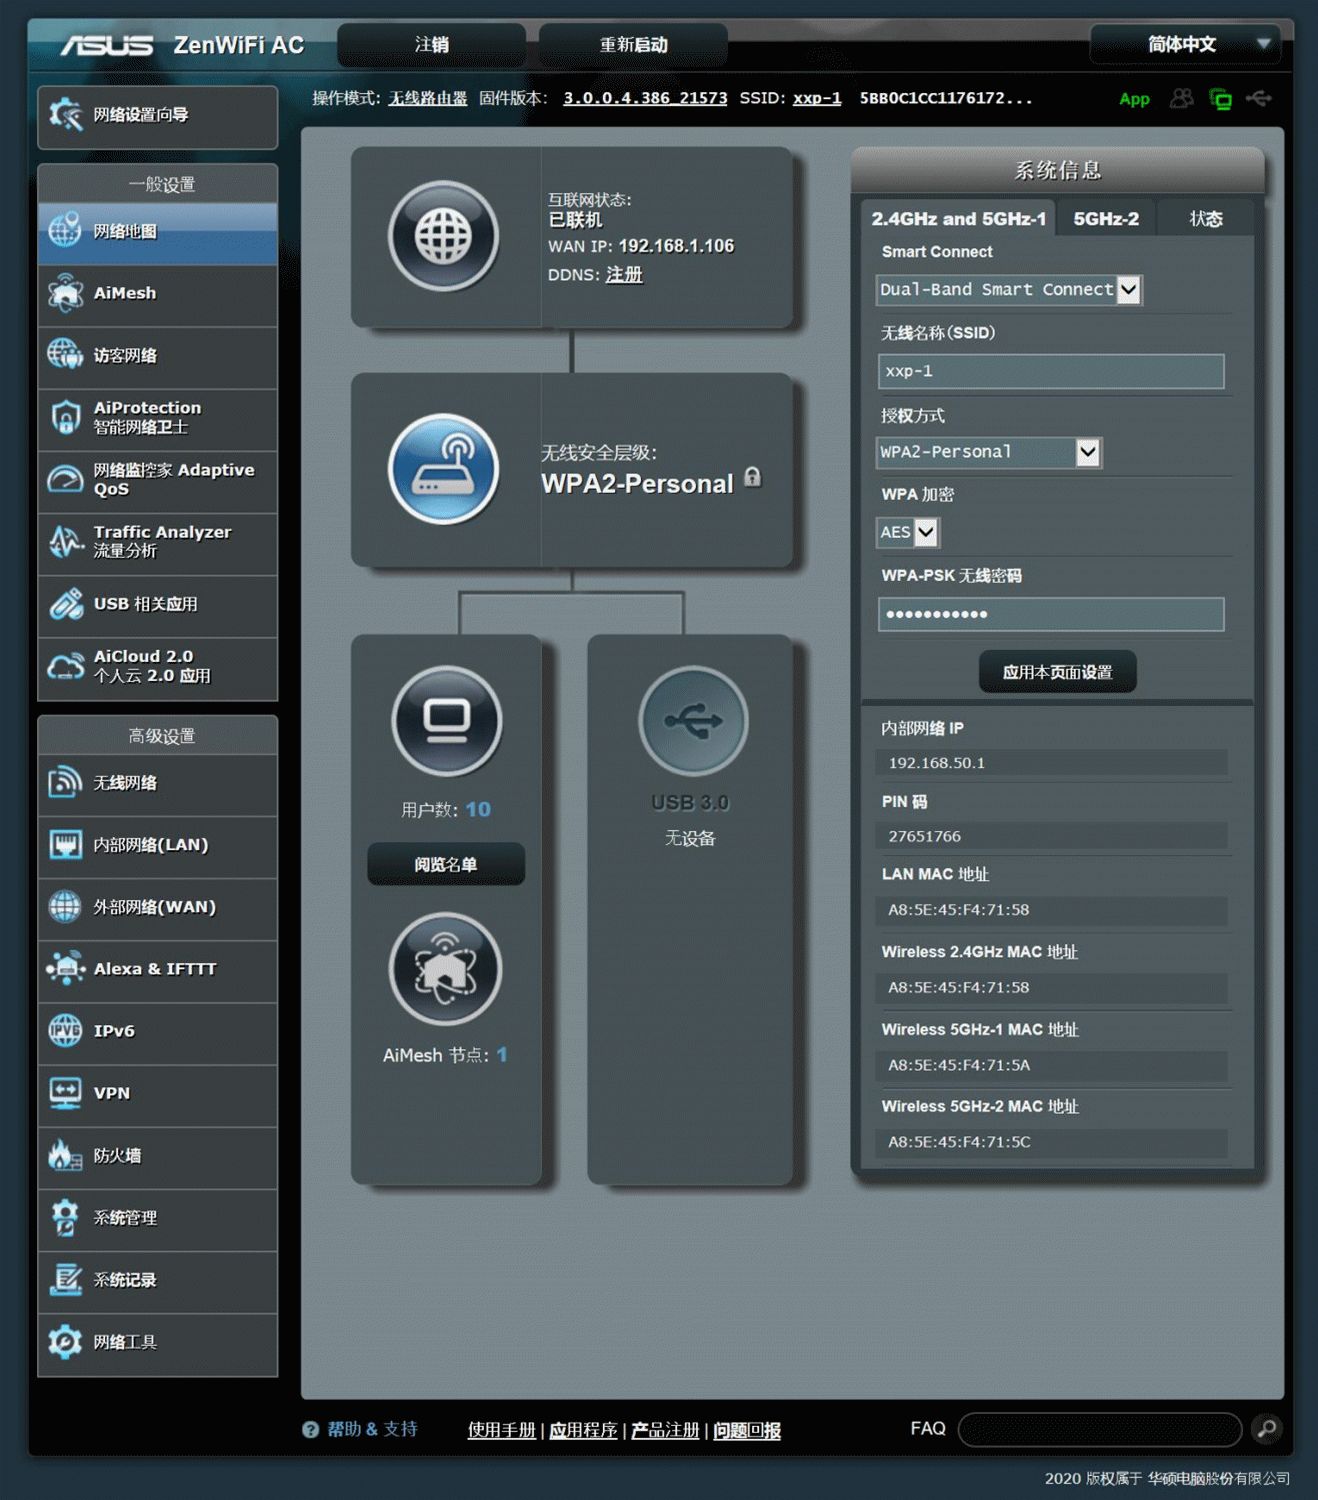Click the router wireless security icon
This screenshot has height=1500, width=1318.
point(443,469)
